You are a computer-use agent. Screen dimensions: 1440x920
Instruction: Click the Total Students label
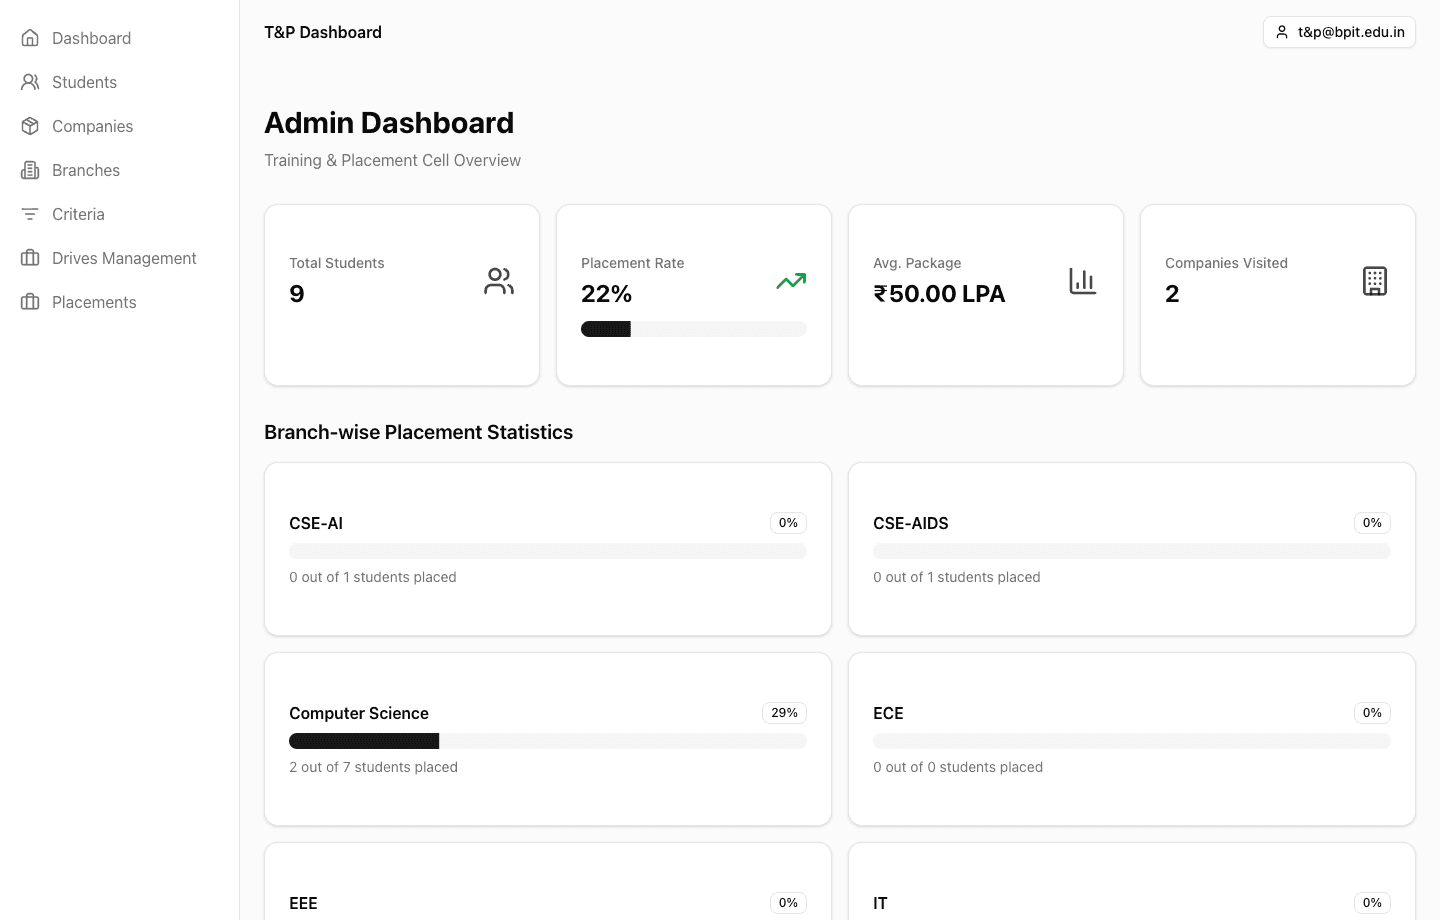pos(337,263)
